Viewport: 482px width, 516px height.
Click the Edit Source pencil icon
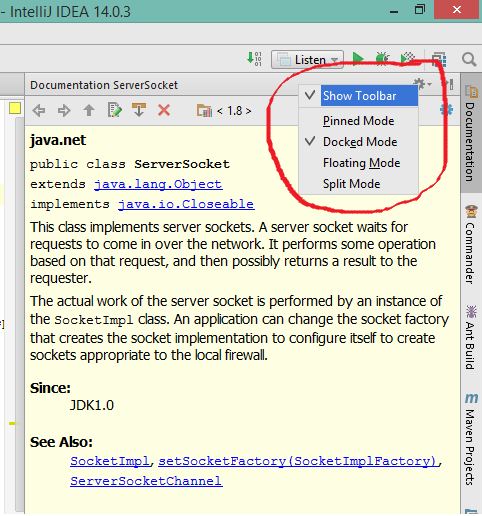[114, 110]
